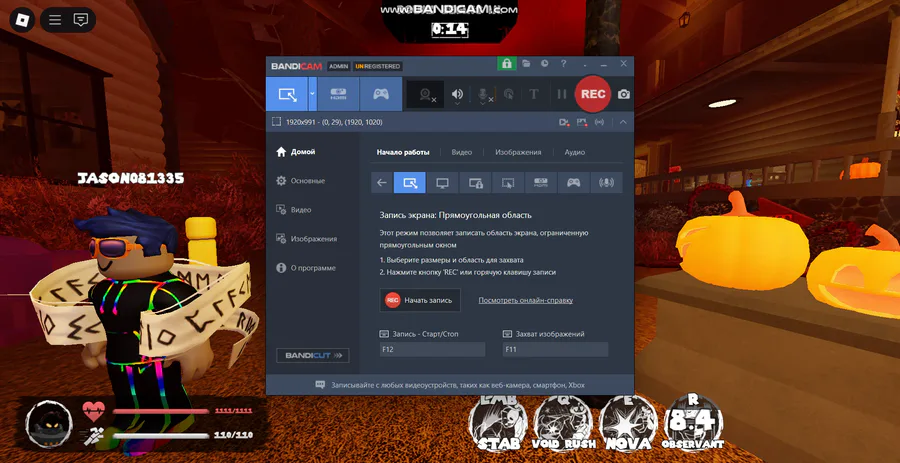Image resolution: width=900 pixels, height=463 pixels.
Task: Open the Основные settings section
Action: coord(300,181)
